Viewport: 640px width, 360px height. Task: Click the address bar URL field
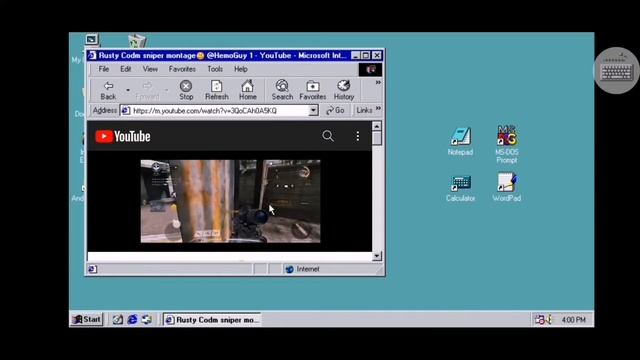tap(220, 111)
